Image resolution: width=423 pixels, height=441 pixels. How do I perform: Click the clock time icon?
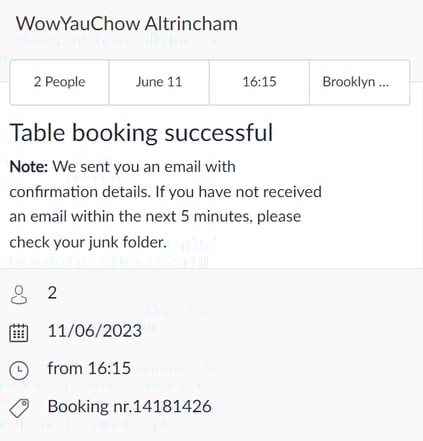pos(19,370)
